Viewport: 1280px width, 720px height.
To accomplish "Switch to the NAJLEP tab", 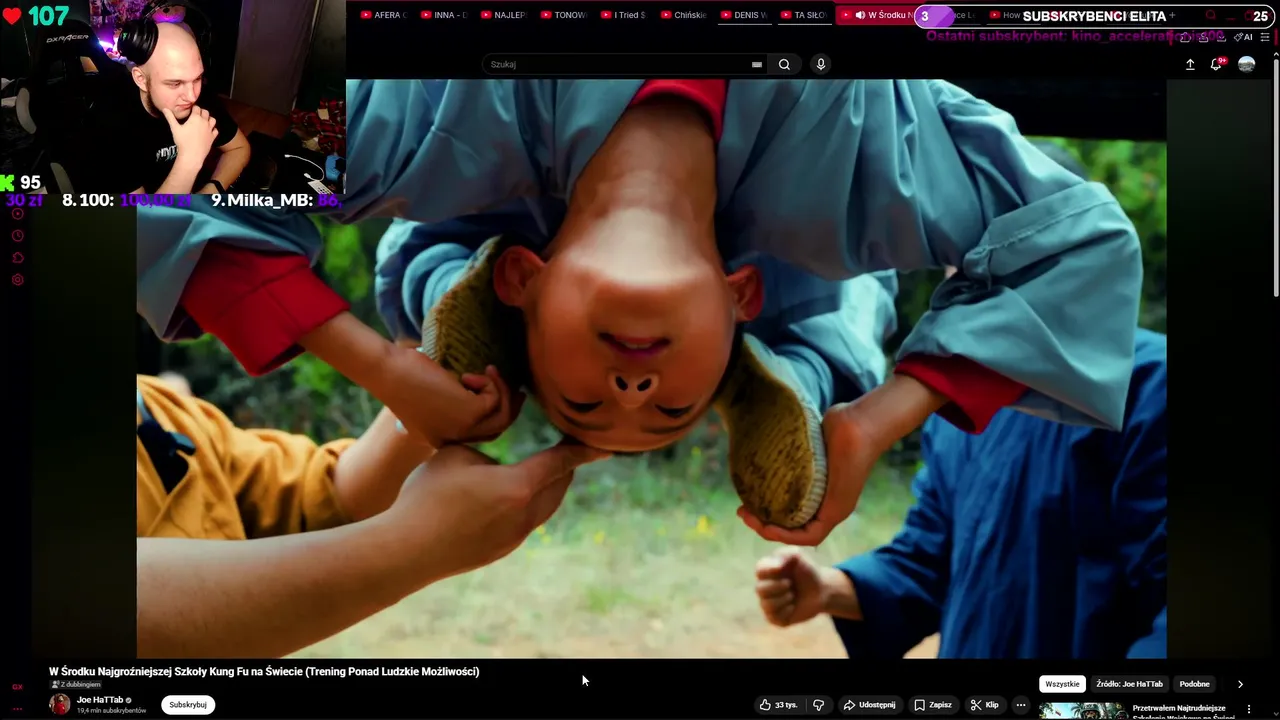I will point(503,15).
